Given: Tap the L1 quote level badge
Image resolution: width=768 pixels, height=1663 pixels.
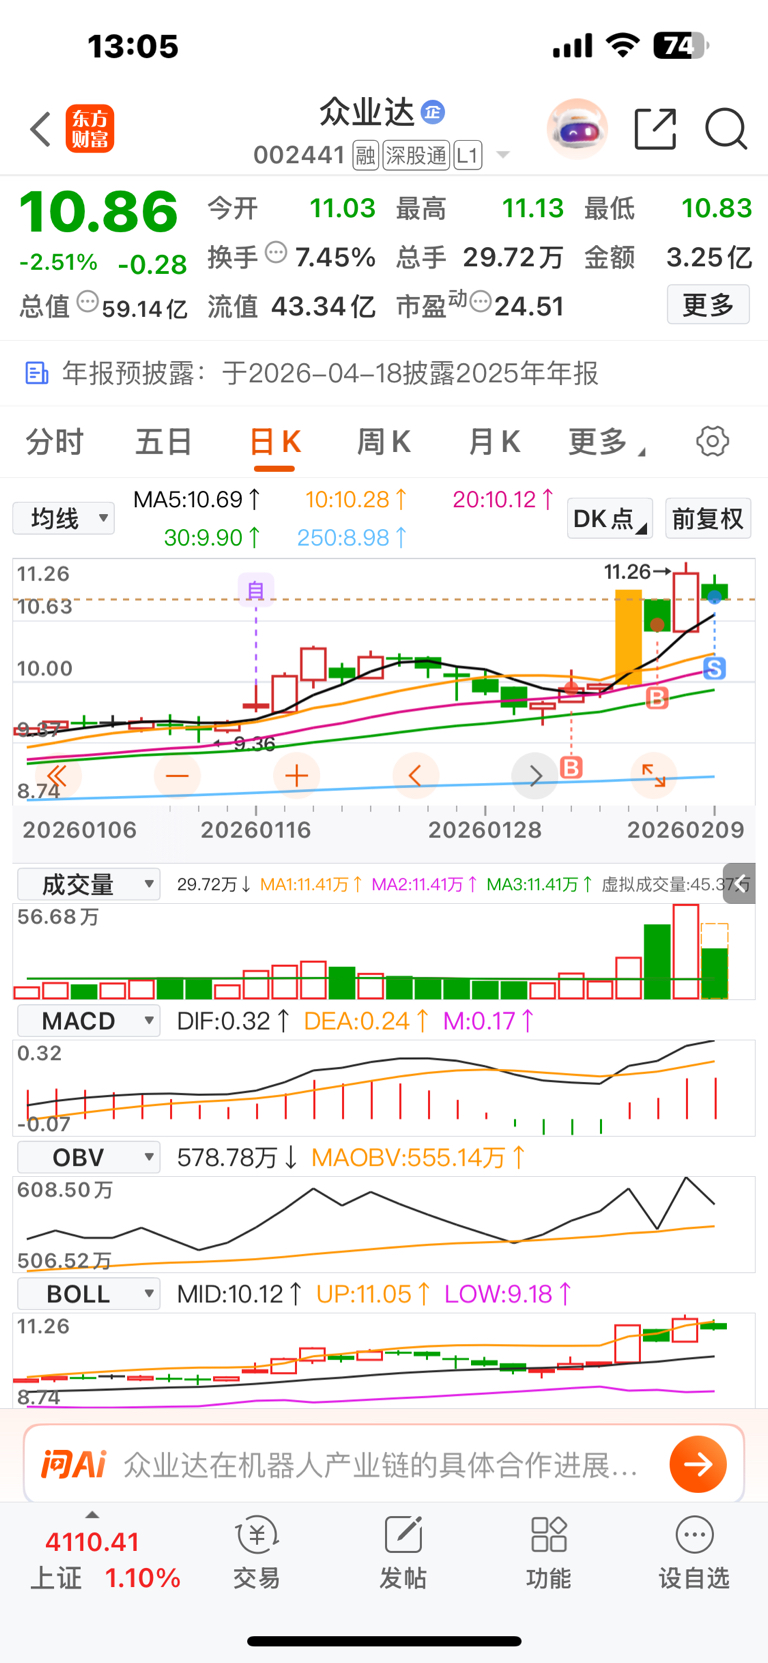Looking at the screenshot, I should click(468, 155).
